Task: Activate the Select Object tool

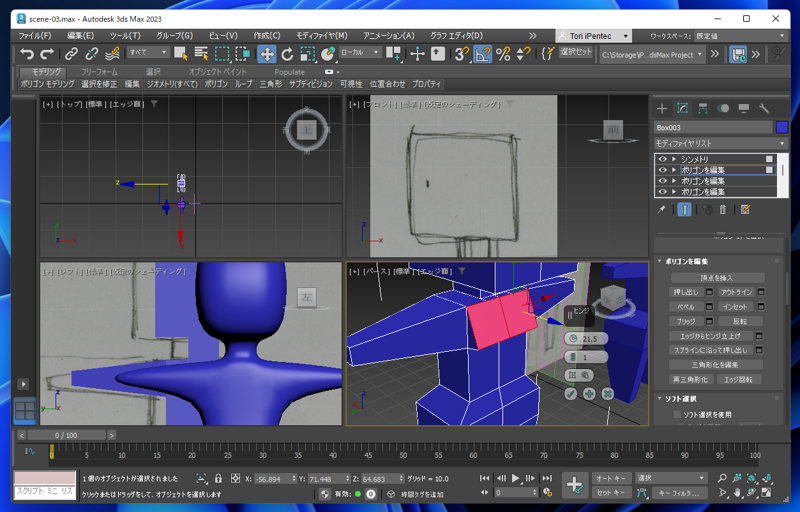Action: (x=181, y=54)
